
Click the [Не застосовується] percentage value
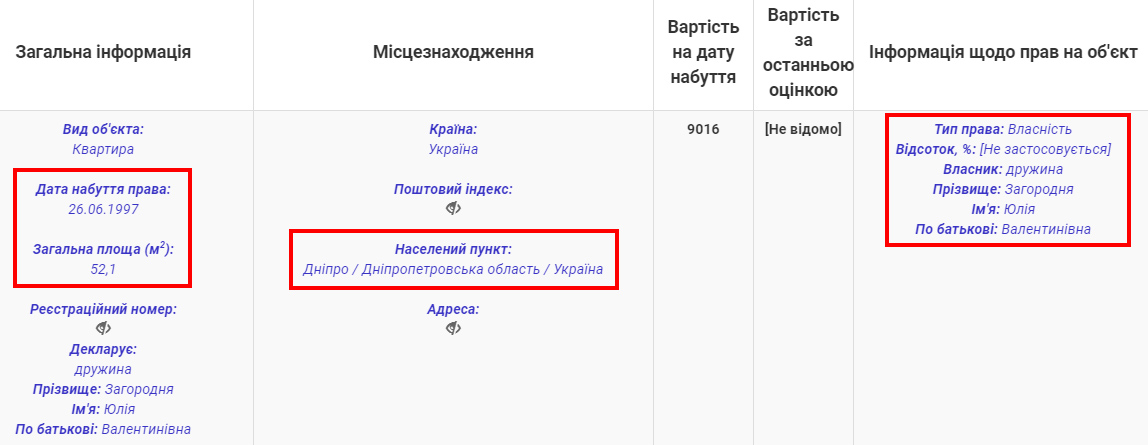[1045, 149]
